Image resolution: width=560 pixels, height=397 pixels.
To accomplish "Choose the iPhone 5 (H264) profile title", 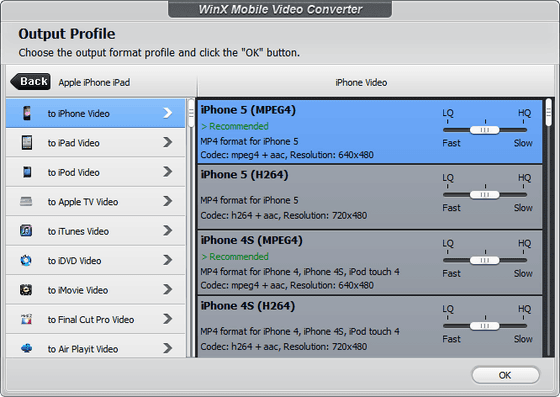I will [244, 175].
